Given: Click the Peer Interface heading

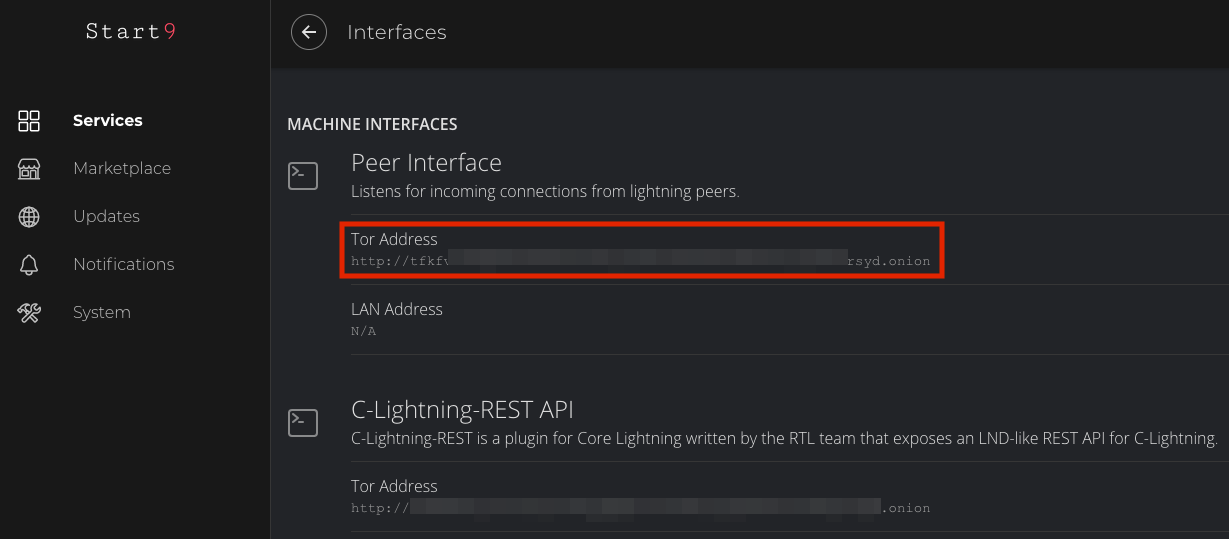Looking at the screenshot, I should tap(426, 162).
